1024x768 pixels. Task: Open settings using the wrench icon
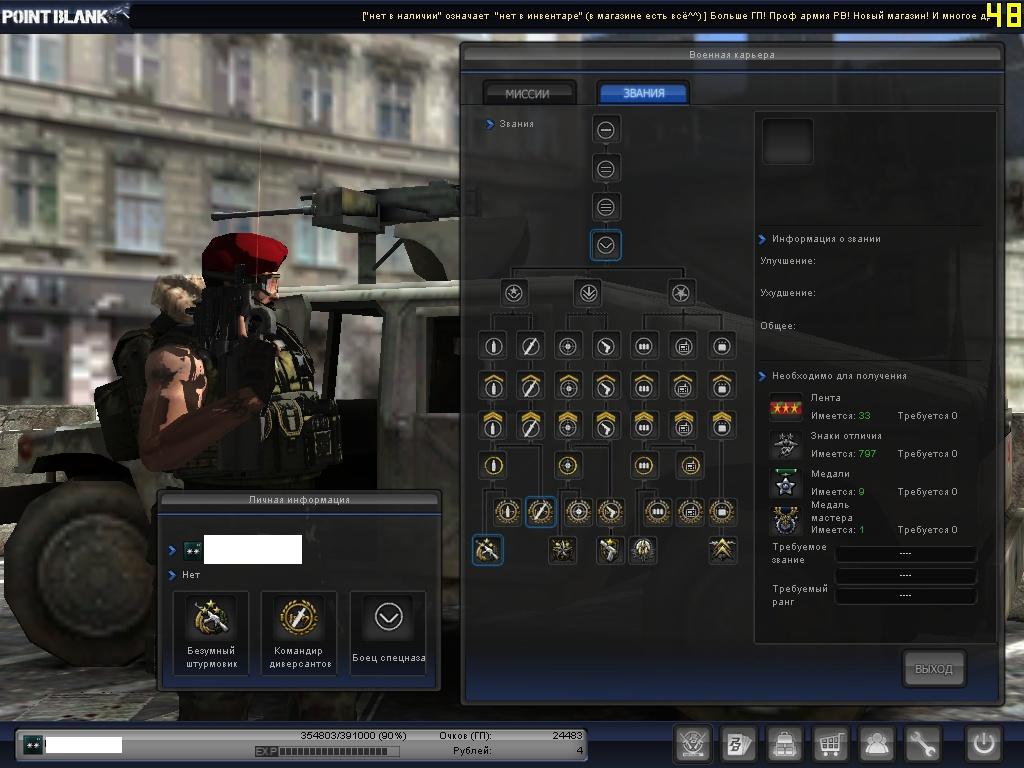[x=923, y=744]
